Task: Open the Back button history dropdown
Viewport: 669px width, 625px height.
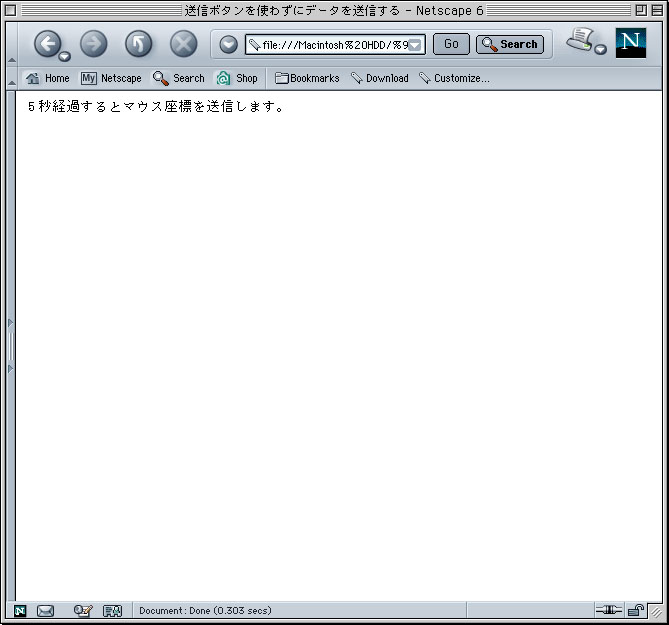Action: tap(64, 56)
